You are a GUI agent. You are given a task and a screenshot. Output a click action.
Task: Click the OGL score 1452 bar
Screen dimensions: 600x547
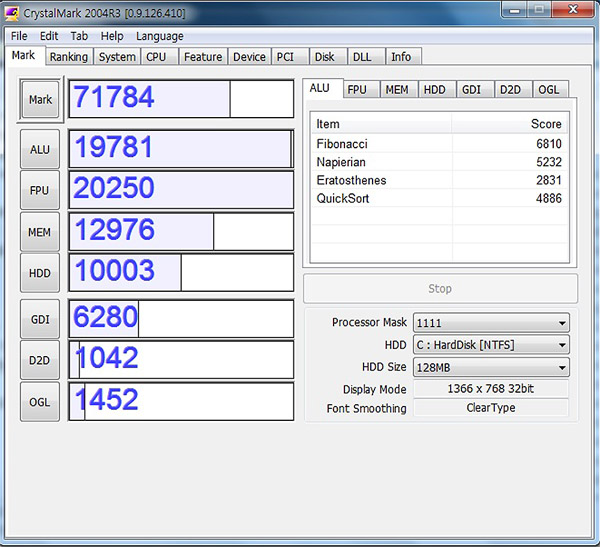181,402
